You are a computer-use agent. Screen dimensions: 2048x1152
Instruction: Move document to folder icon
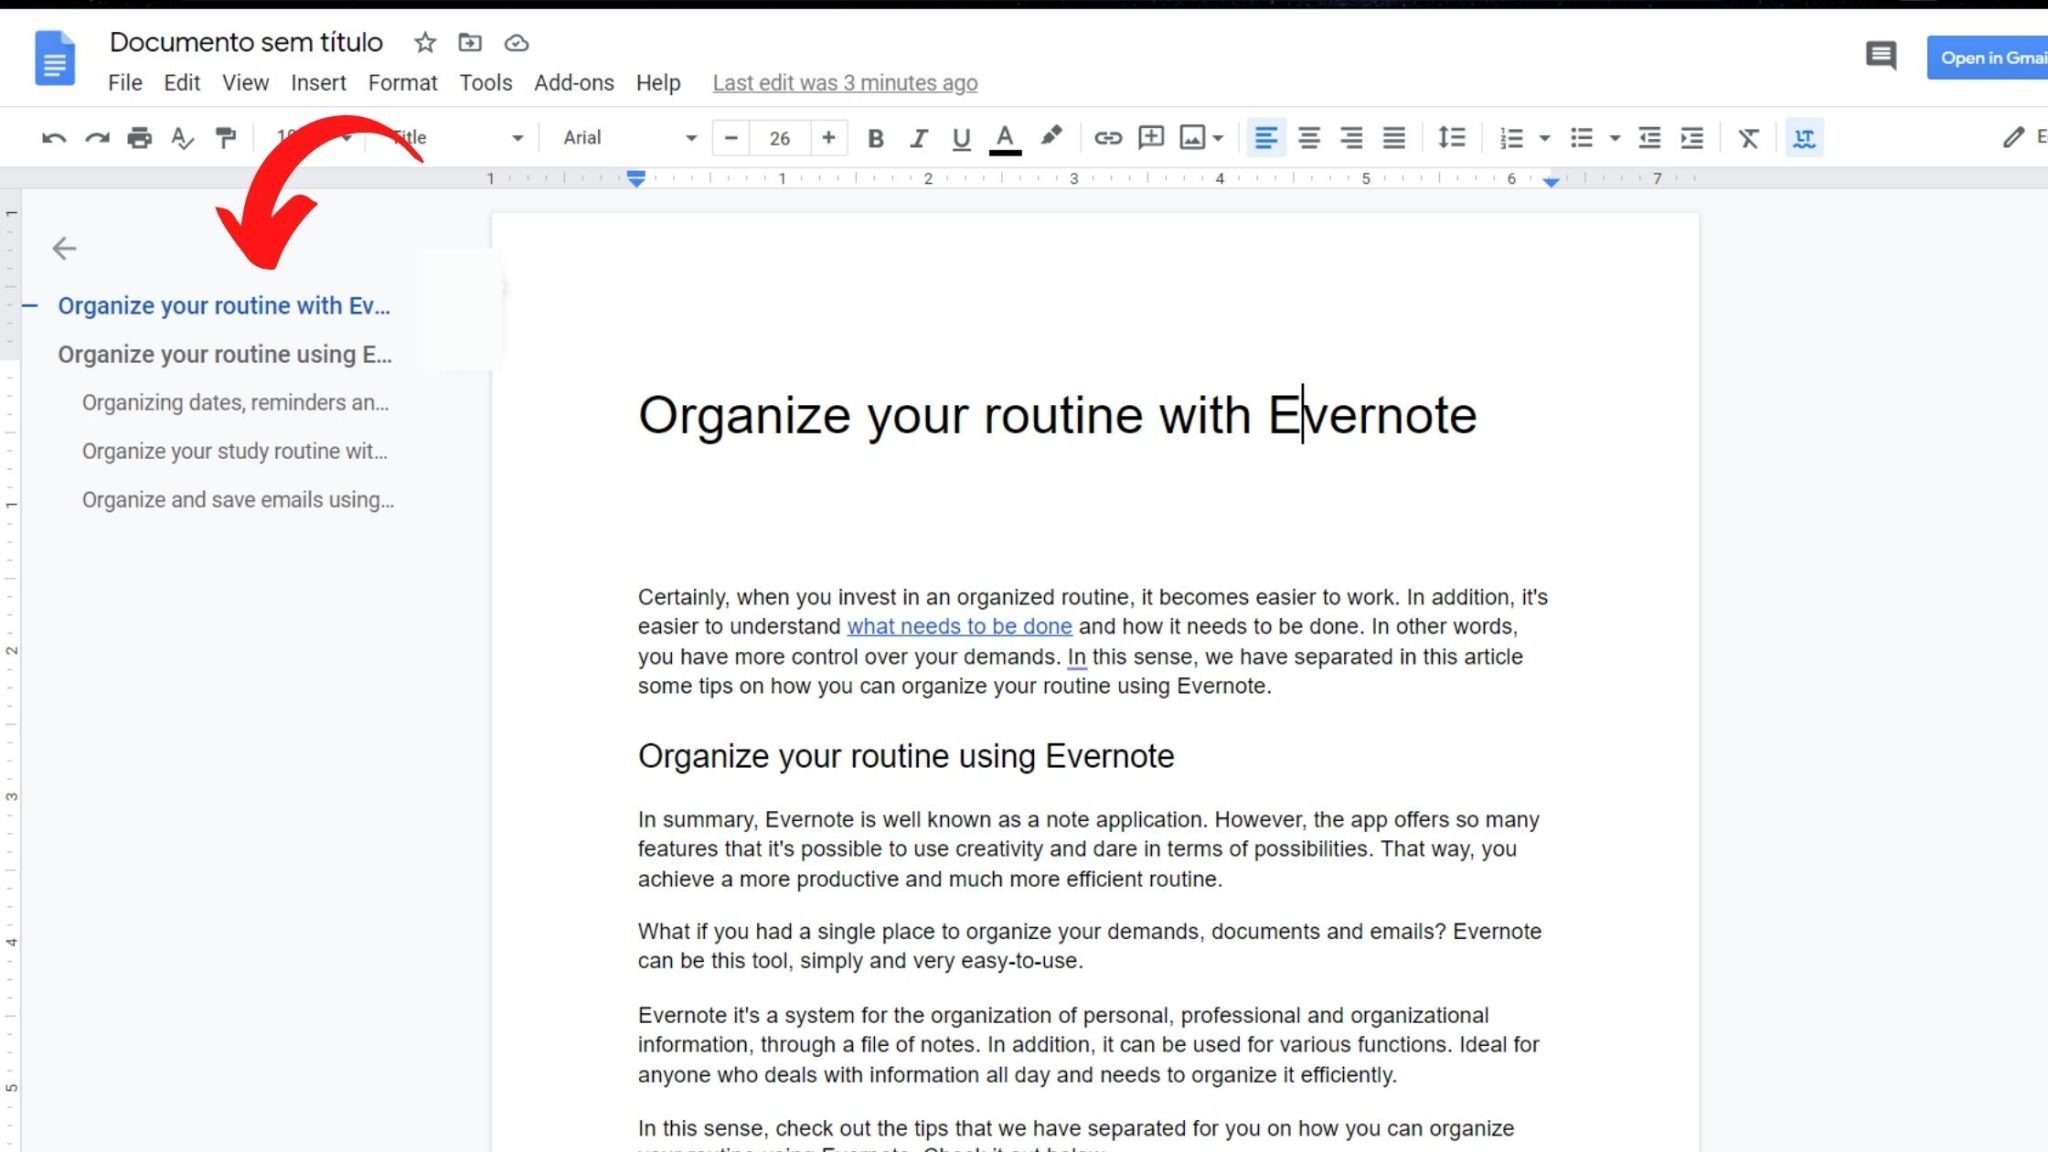[470, 42]
